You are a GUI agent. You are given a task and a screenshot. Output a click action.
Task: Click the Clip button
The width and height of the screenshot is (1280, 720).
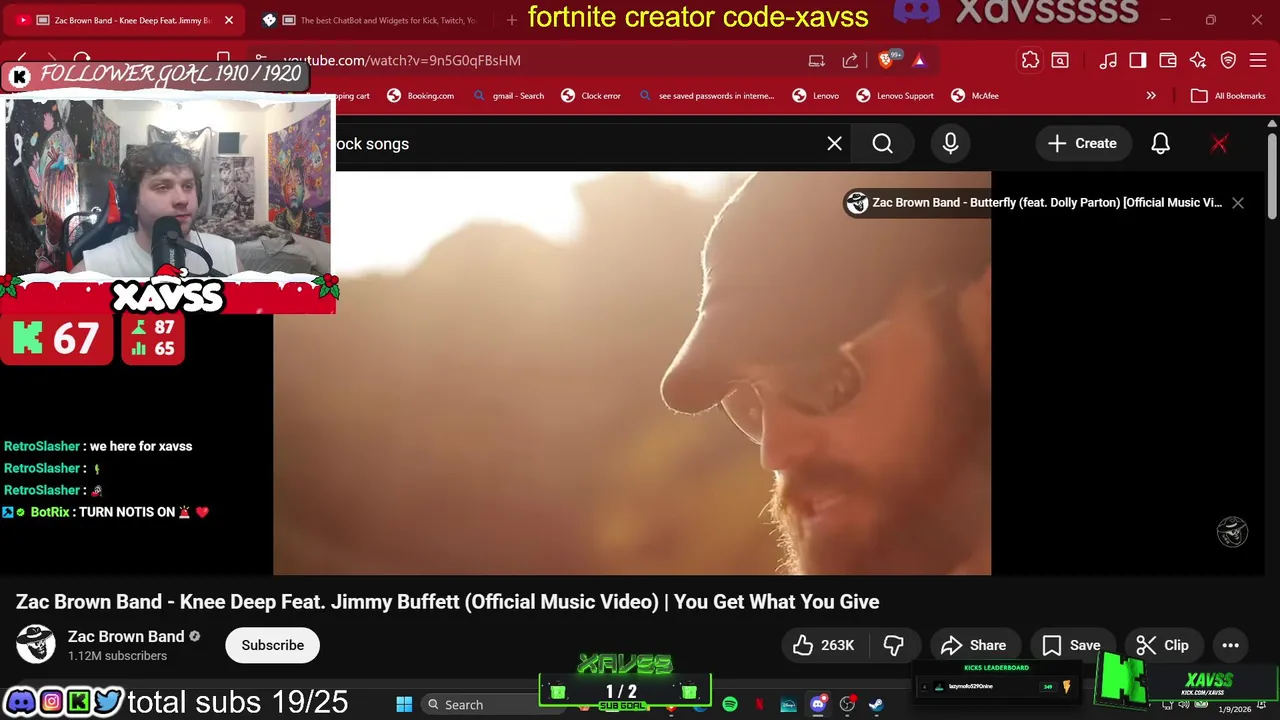pos(1163,645)
